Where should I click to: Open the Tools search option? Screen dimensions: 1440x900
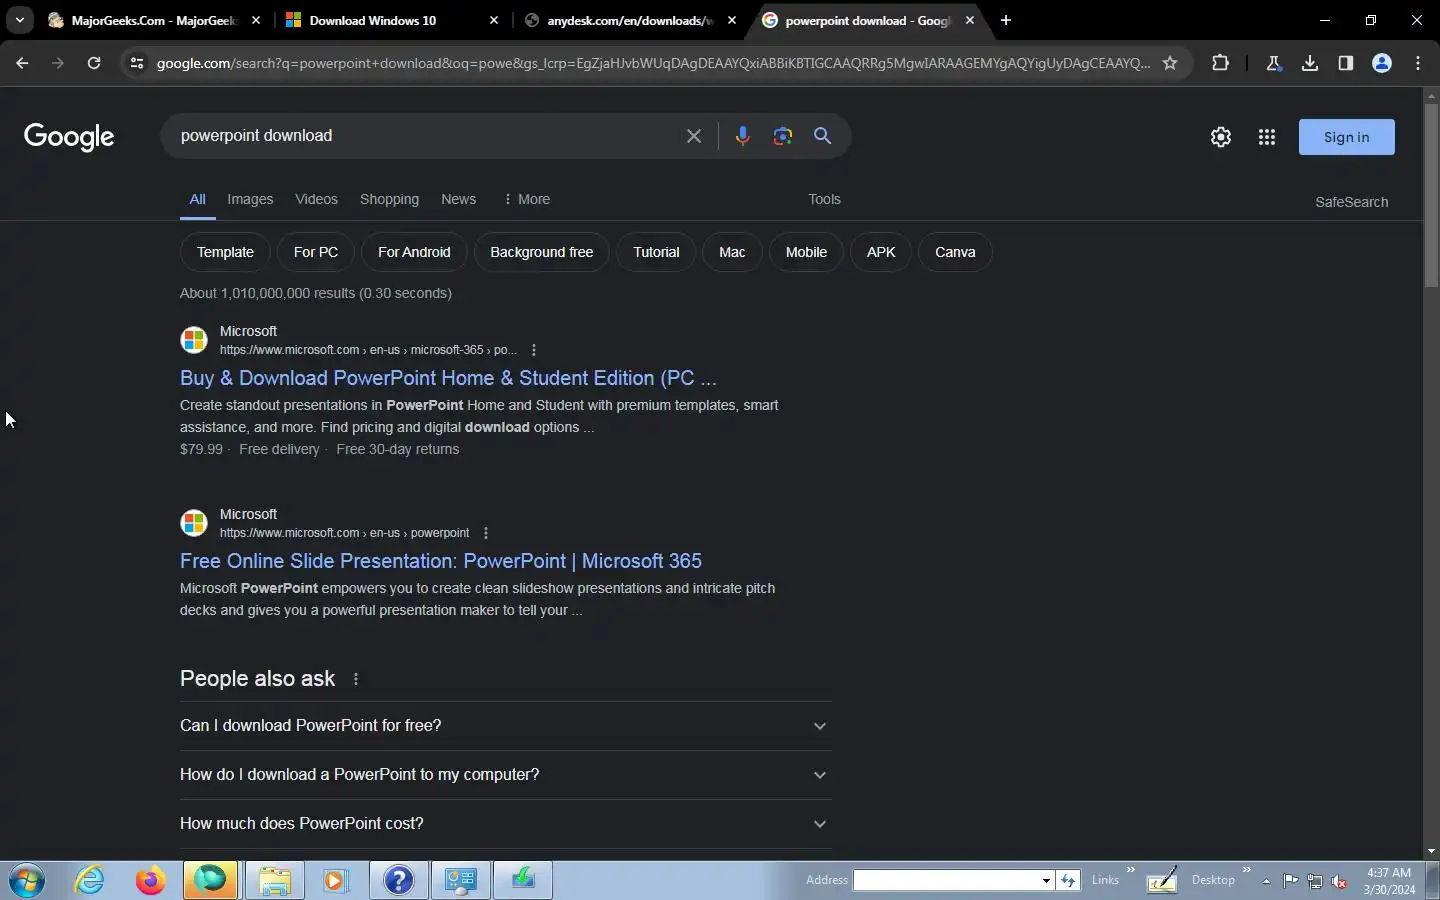click(824, 199)
